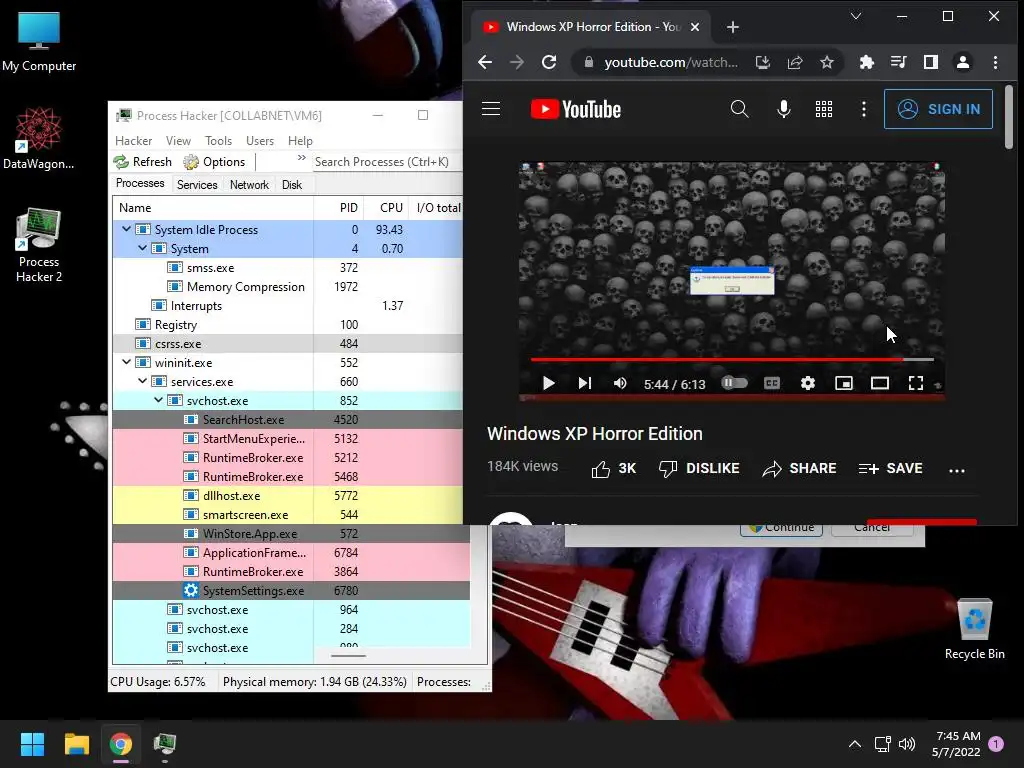
Task: Skip to next video in YouTube player
Action: (585, 383)
